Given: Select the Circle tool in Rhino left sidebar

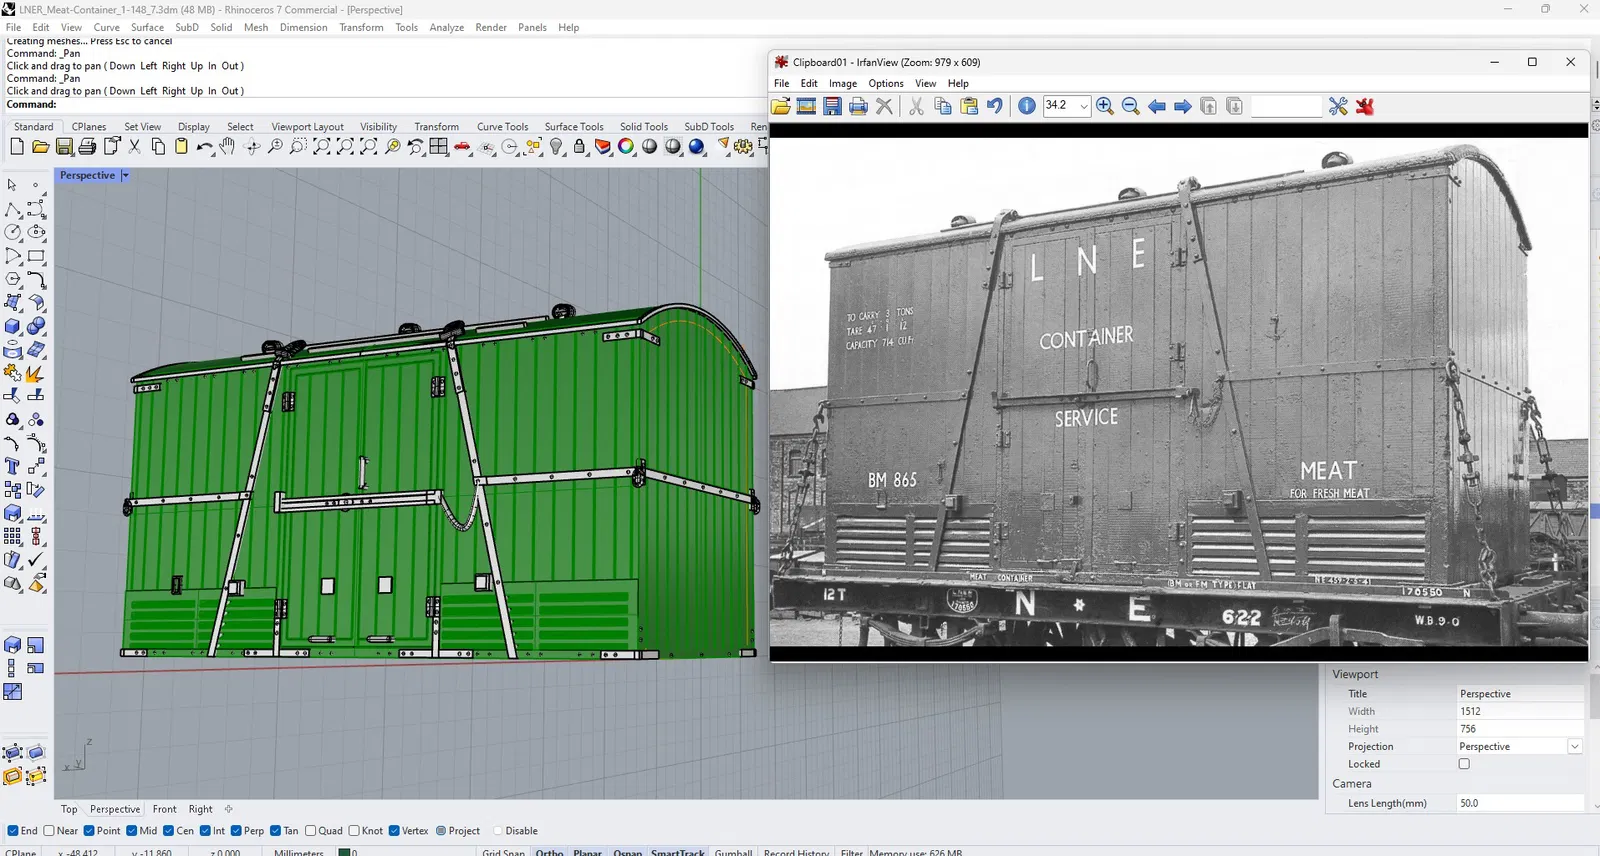Looking at the screenshot, I should pyautogui.click(x=12, y=232).
